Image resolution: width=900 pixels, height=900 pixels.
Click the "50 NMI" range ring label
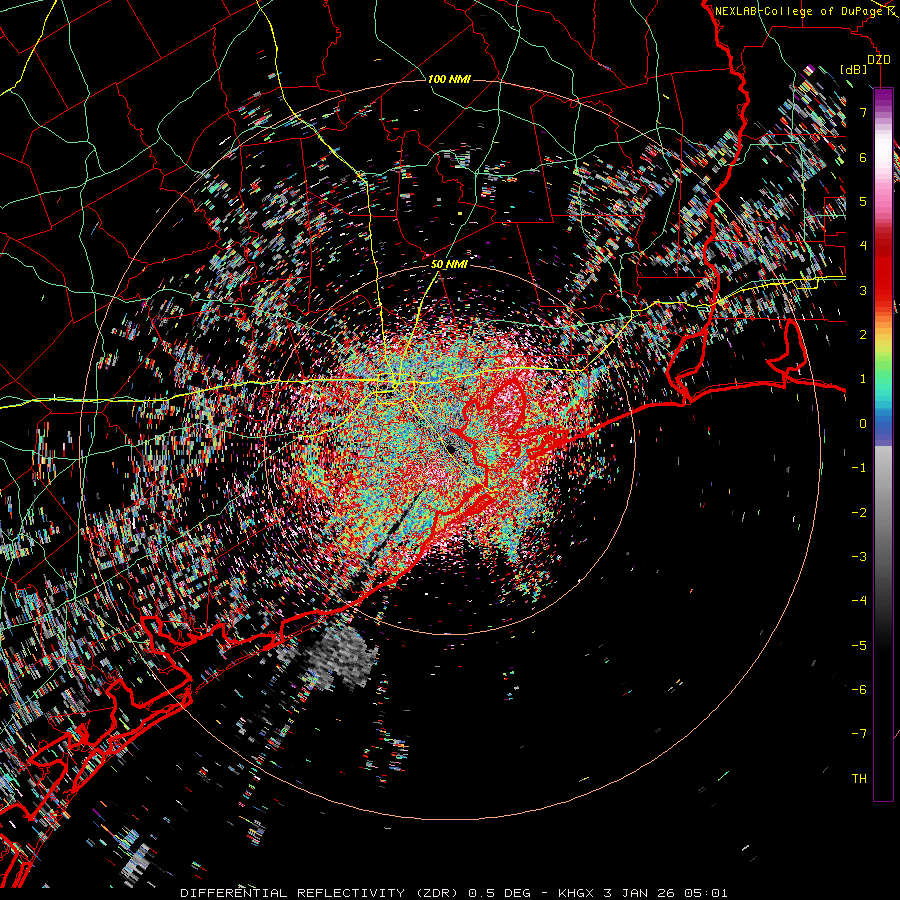449,264
